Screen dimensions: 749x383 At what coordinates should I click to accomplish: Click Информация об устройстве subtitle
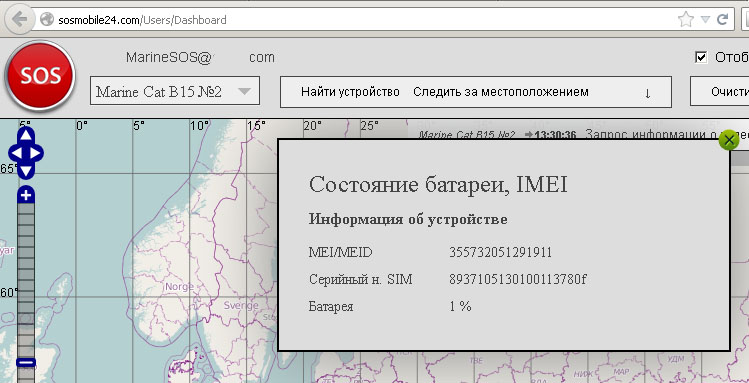pyautogui.click(x=408, y=219)
